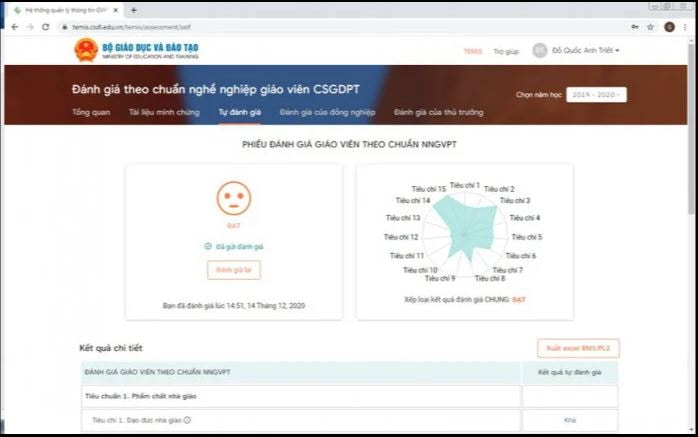Image resolution: width=698 pixels, height=437 pixels.
Task: Open the Chrome profile avatar icon
Action: tap(669, 27)
